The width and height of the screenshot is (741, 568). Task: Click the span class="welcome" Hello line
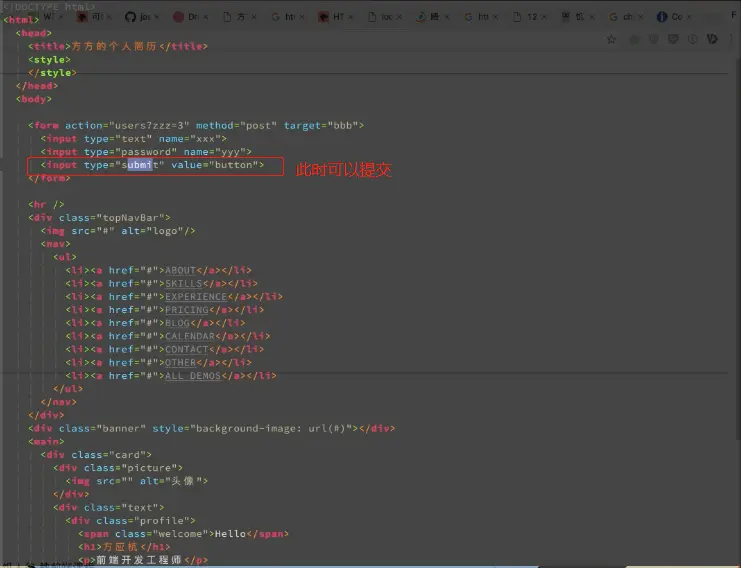pos(183,534)
